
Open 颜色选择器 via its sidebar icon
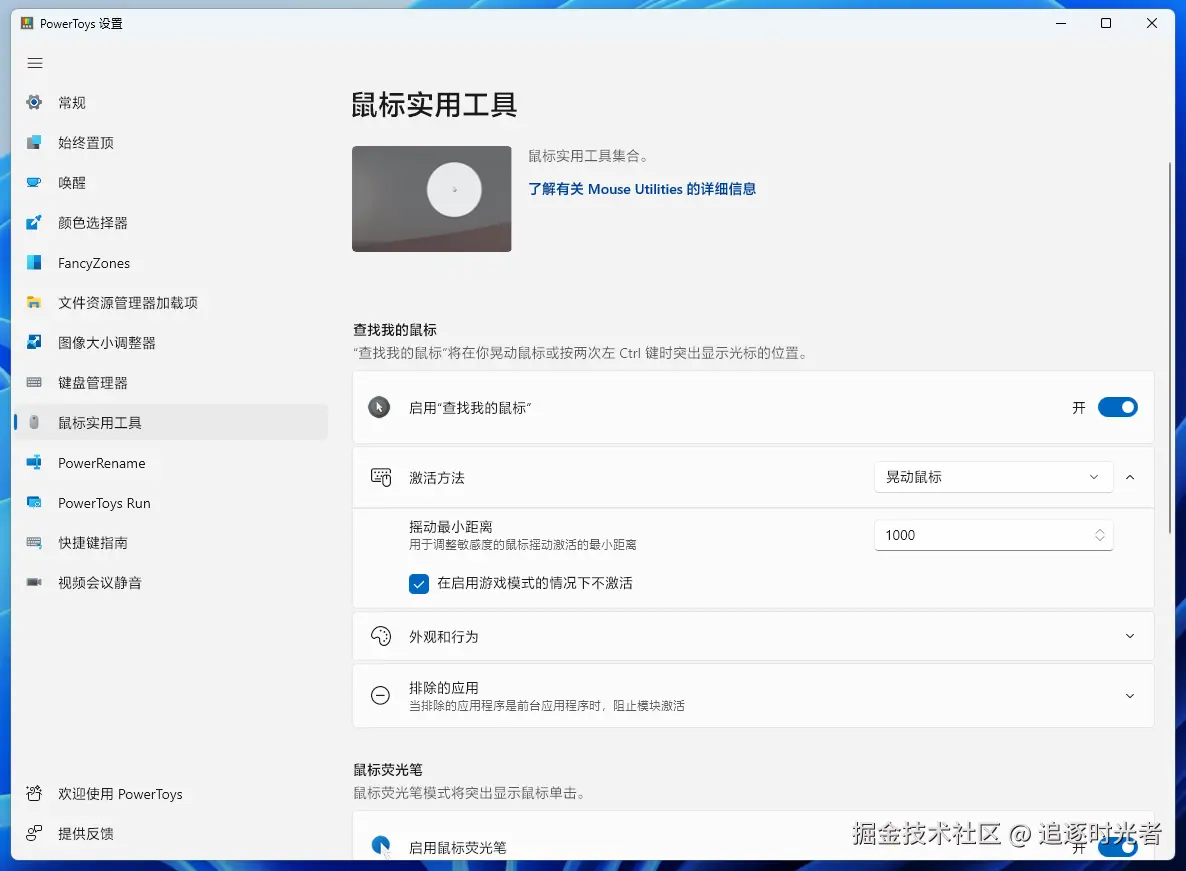pos(35,223)
